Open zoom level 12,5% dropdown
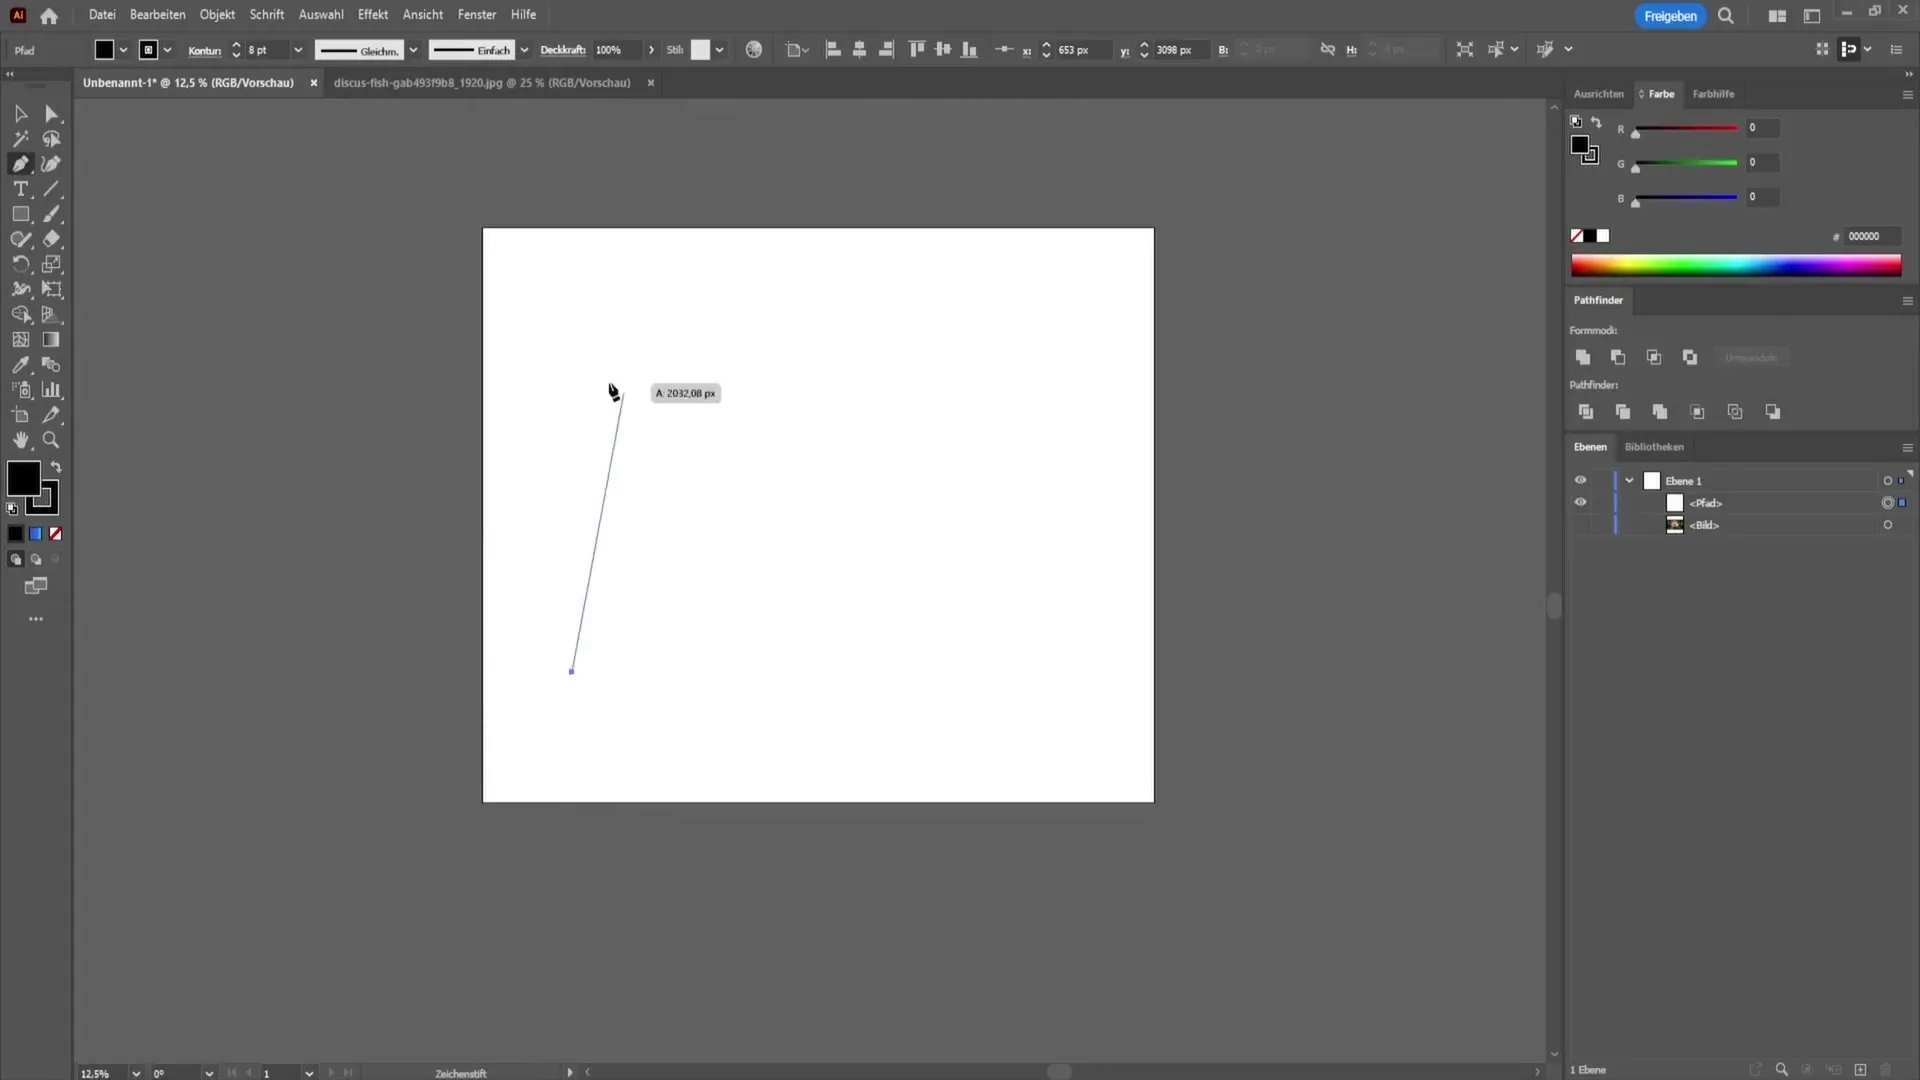This screenshot has width=1920, height=1080. pyautogui.click(x=136, y=1073)
